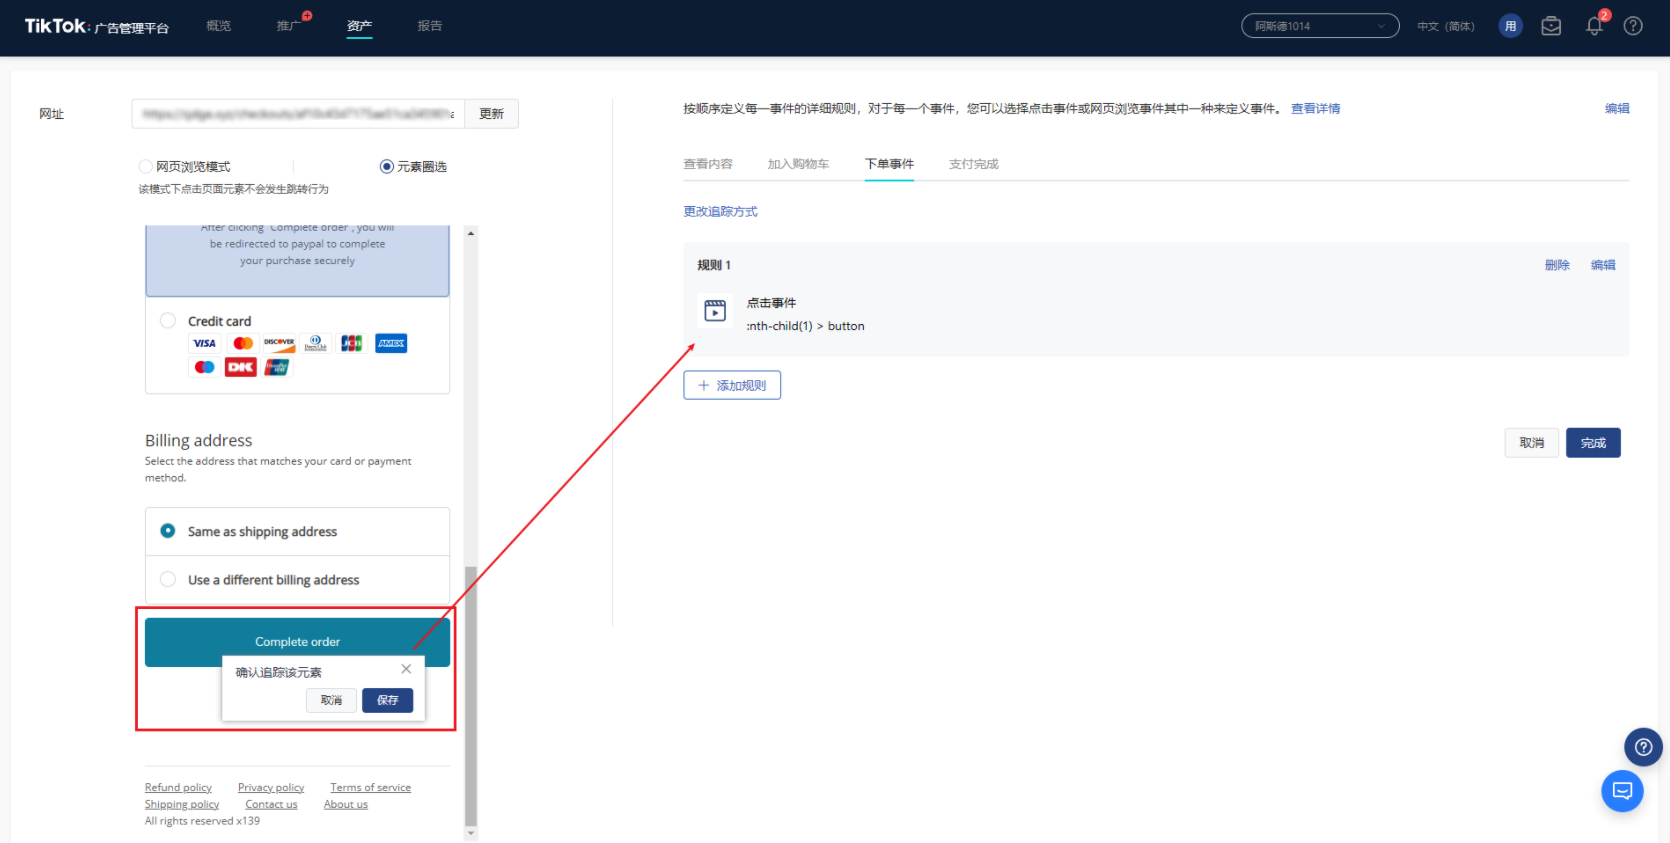Switch to the 支付完成 tab
Screen dimensions: 1670x843
(973, 164)
